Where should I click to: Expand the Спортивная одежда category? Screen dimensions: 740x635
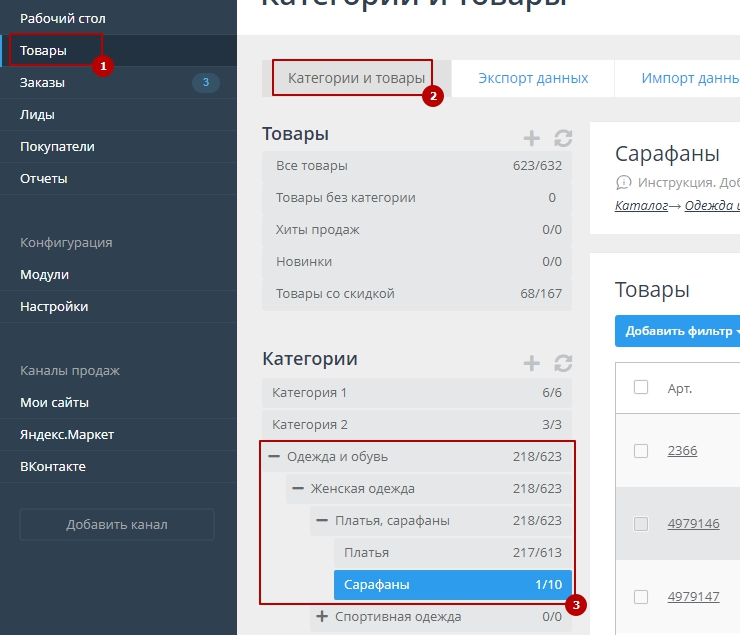pyautogui.click(x=322, y=617)
